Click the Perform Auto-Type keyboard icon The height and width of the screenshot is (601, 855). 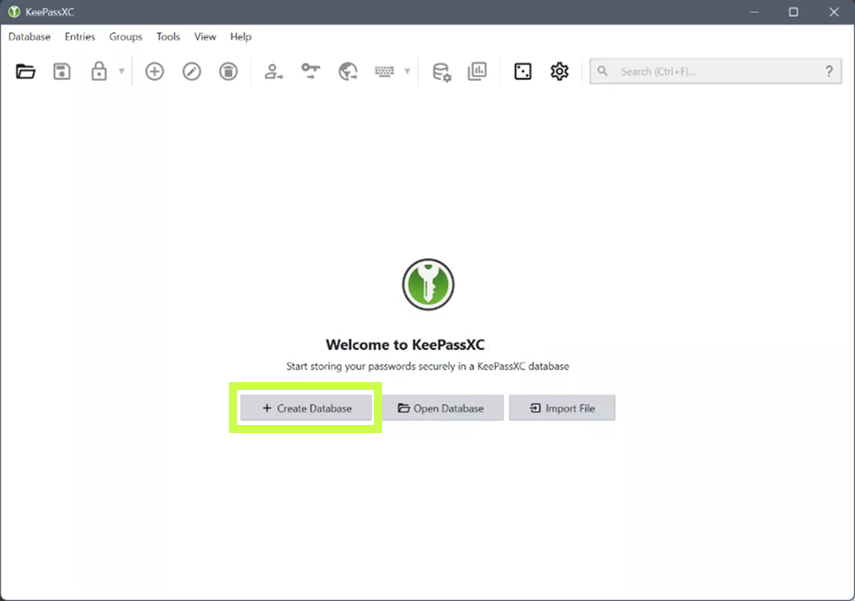point(384,71)
